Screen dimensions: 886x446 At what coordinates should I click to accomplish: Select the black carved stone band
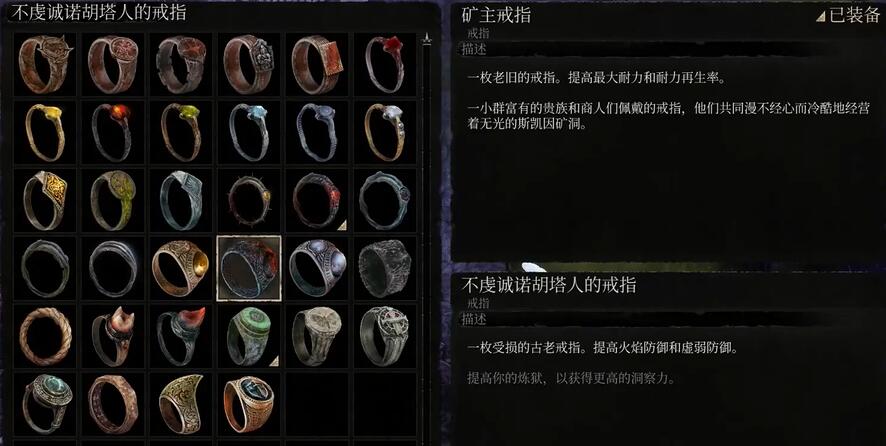point(385,268)
